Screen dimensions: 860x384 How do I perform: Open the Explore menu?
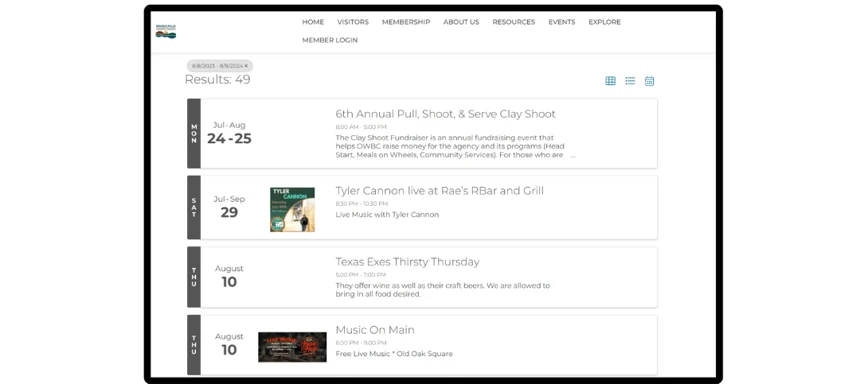point(604,22)
